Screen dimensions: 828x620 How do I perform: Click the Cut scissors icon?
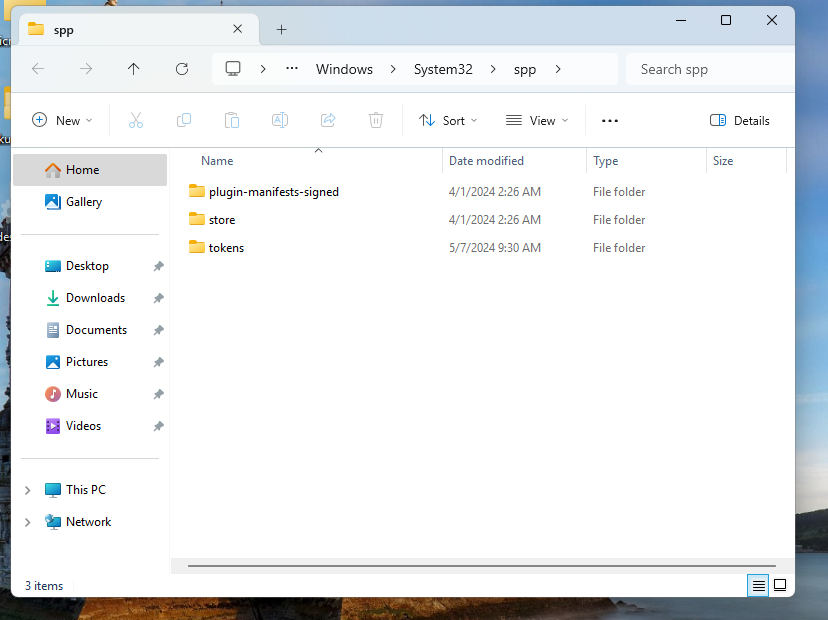[136, 120]
